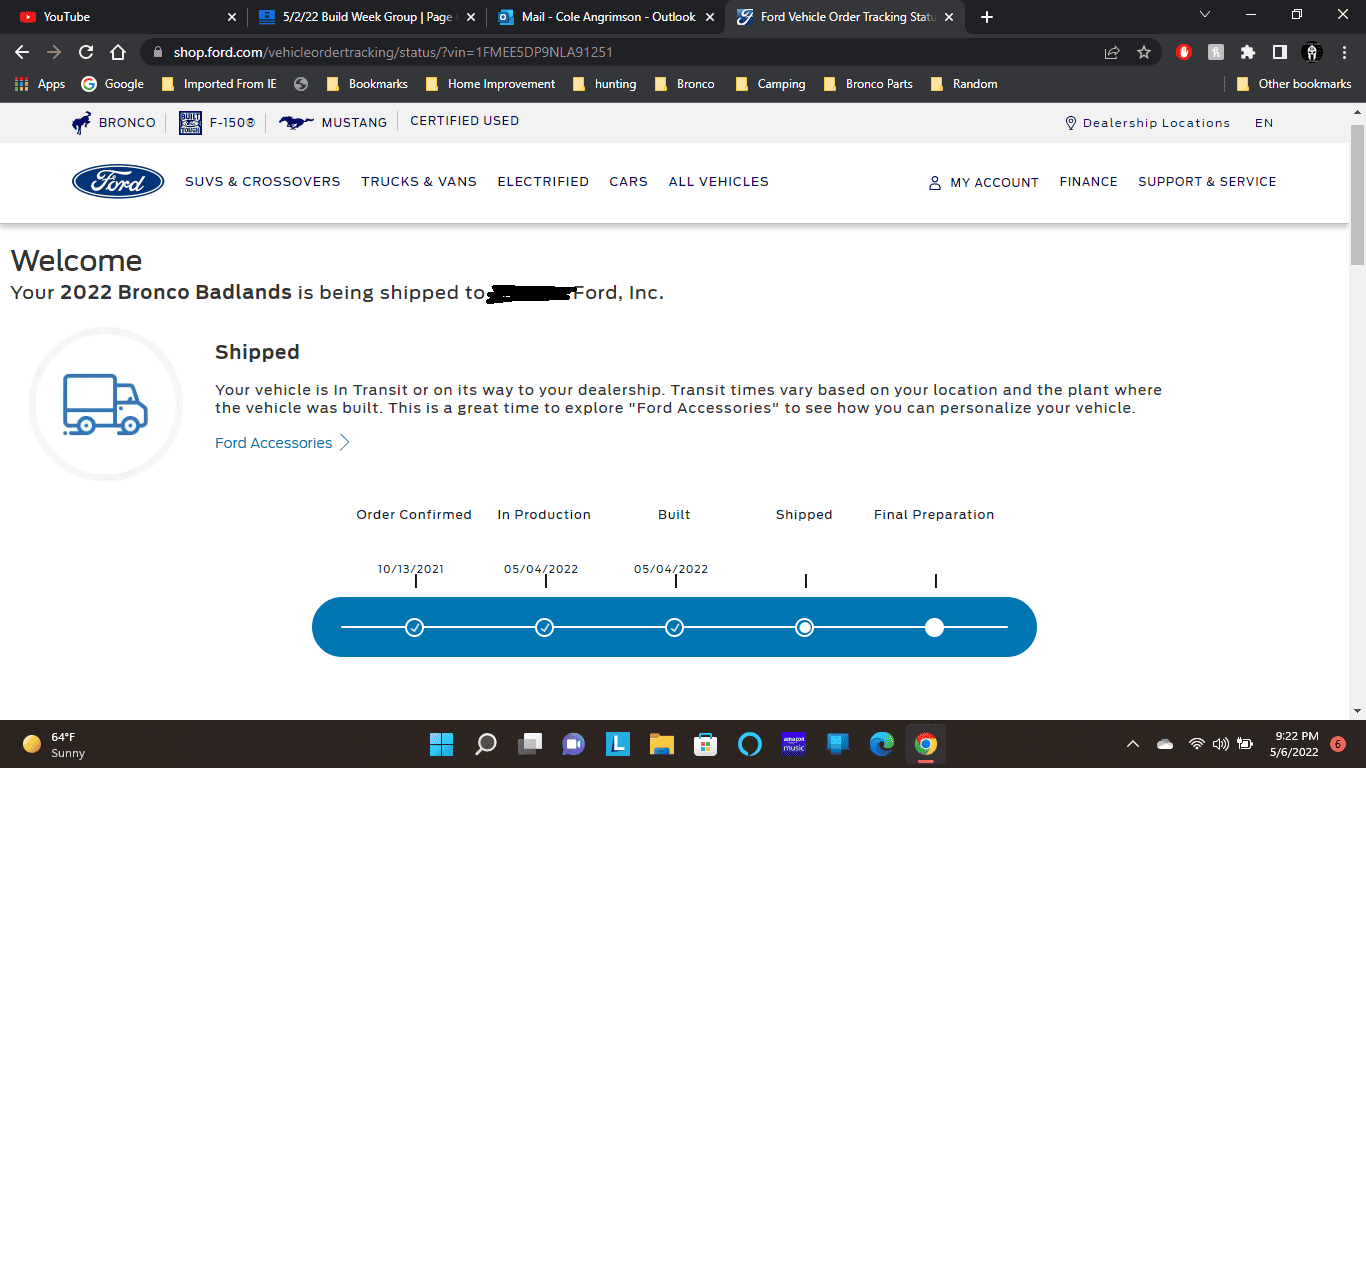Image resolution: width=1366 pixels, height=1275 pixels.
Task: Click the Order Confirmed progress marker
Action: 415,628
